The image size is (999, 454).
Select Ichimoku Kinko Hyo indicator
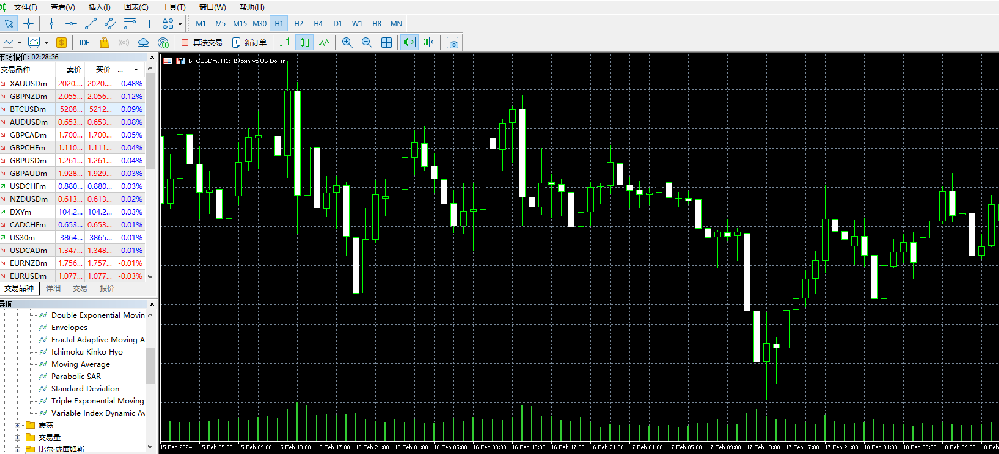(x=87, y=351)
